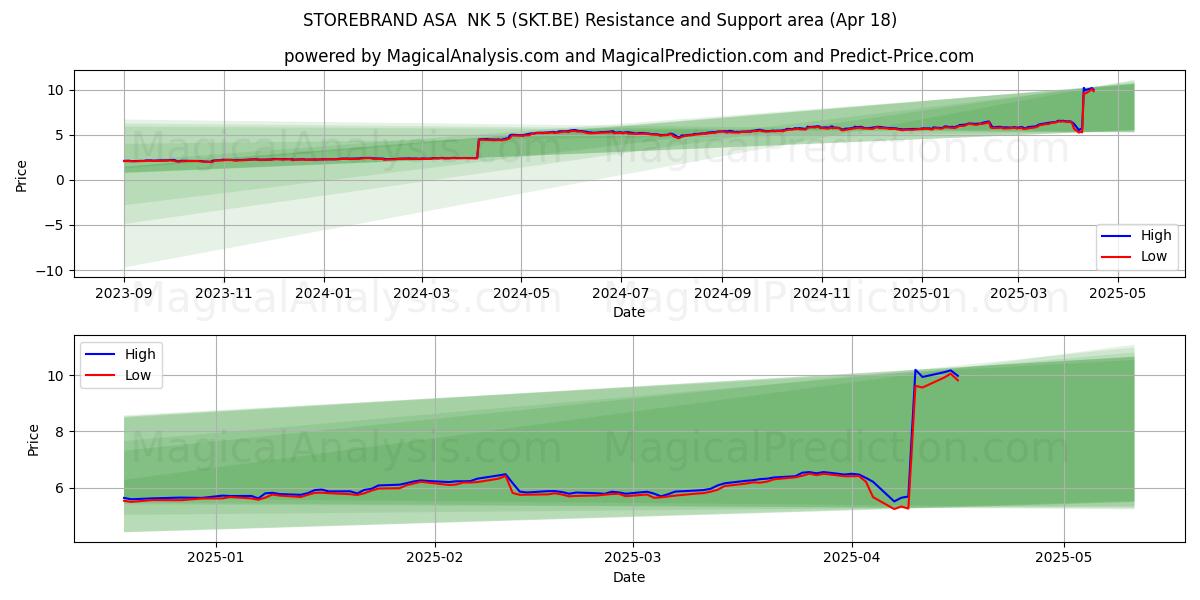Click '2025-05' tick label on lower chart

click(1064, 560)
